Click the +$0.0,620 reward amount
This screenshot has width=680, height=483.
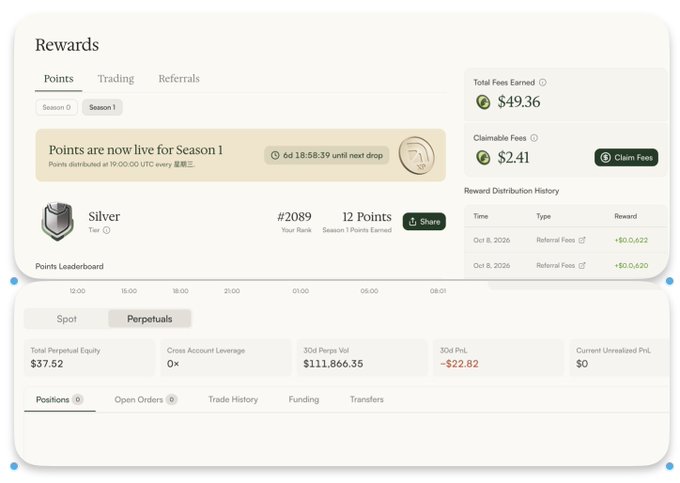tap(631, 265)
